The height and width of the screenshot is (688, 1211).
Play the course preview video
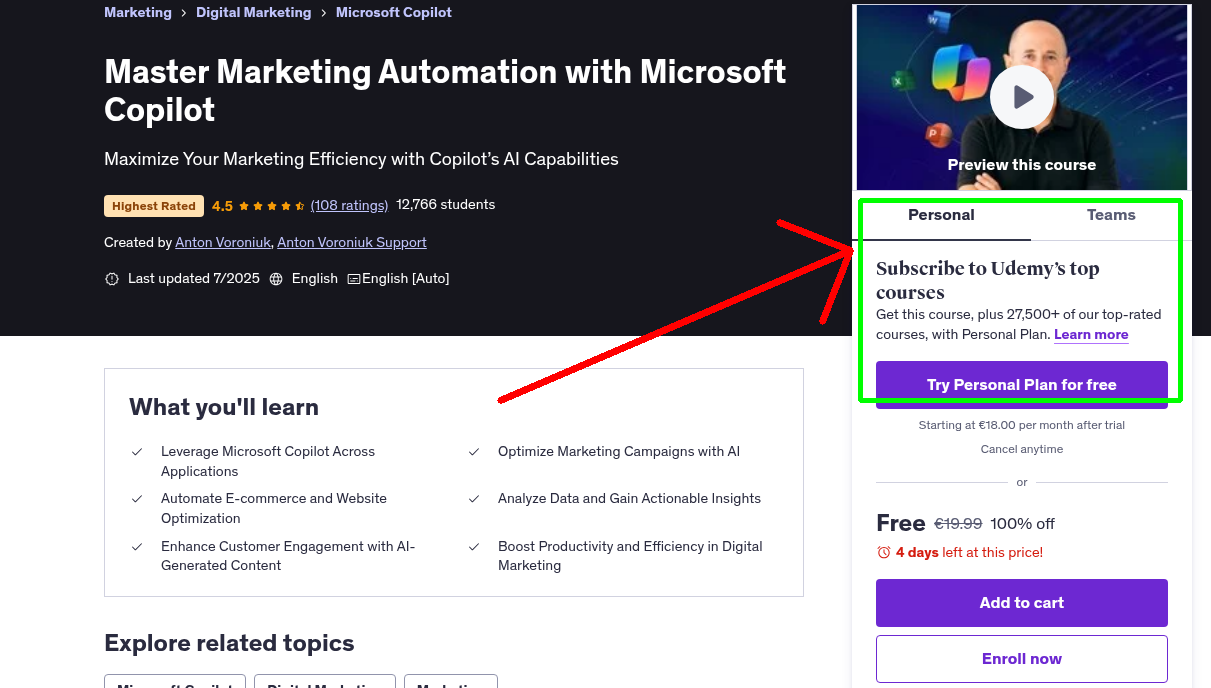1022,97
